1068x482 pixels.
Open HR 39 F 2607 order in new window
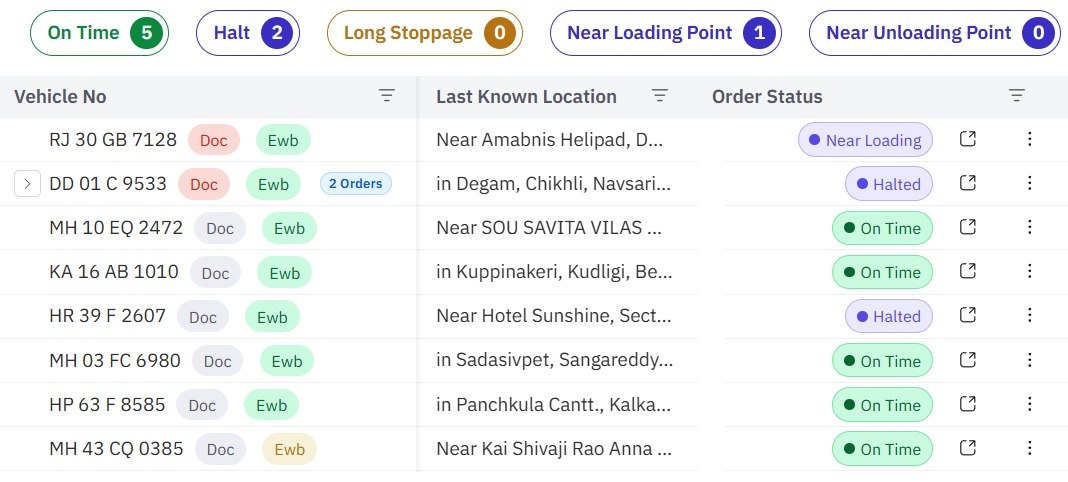pyautogui.click(x=968, y=315)
